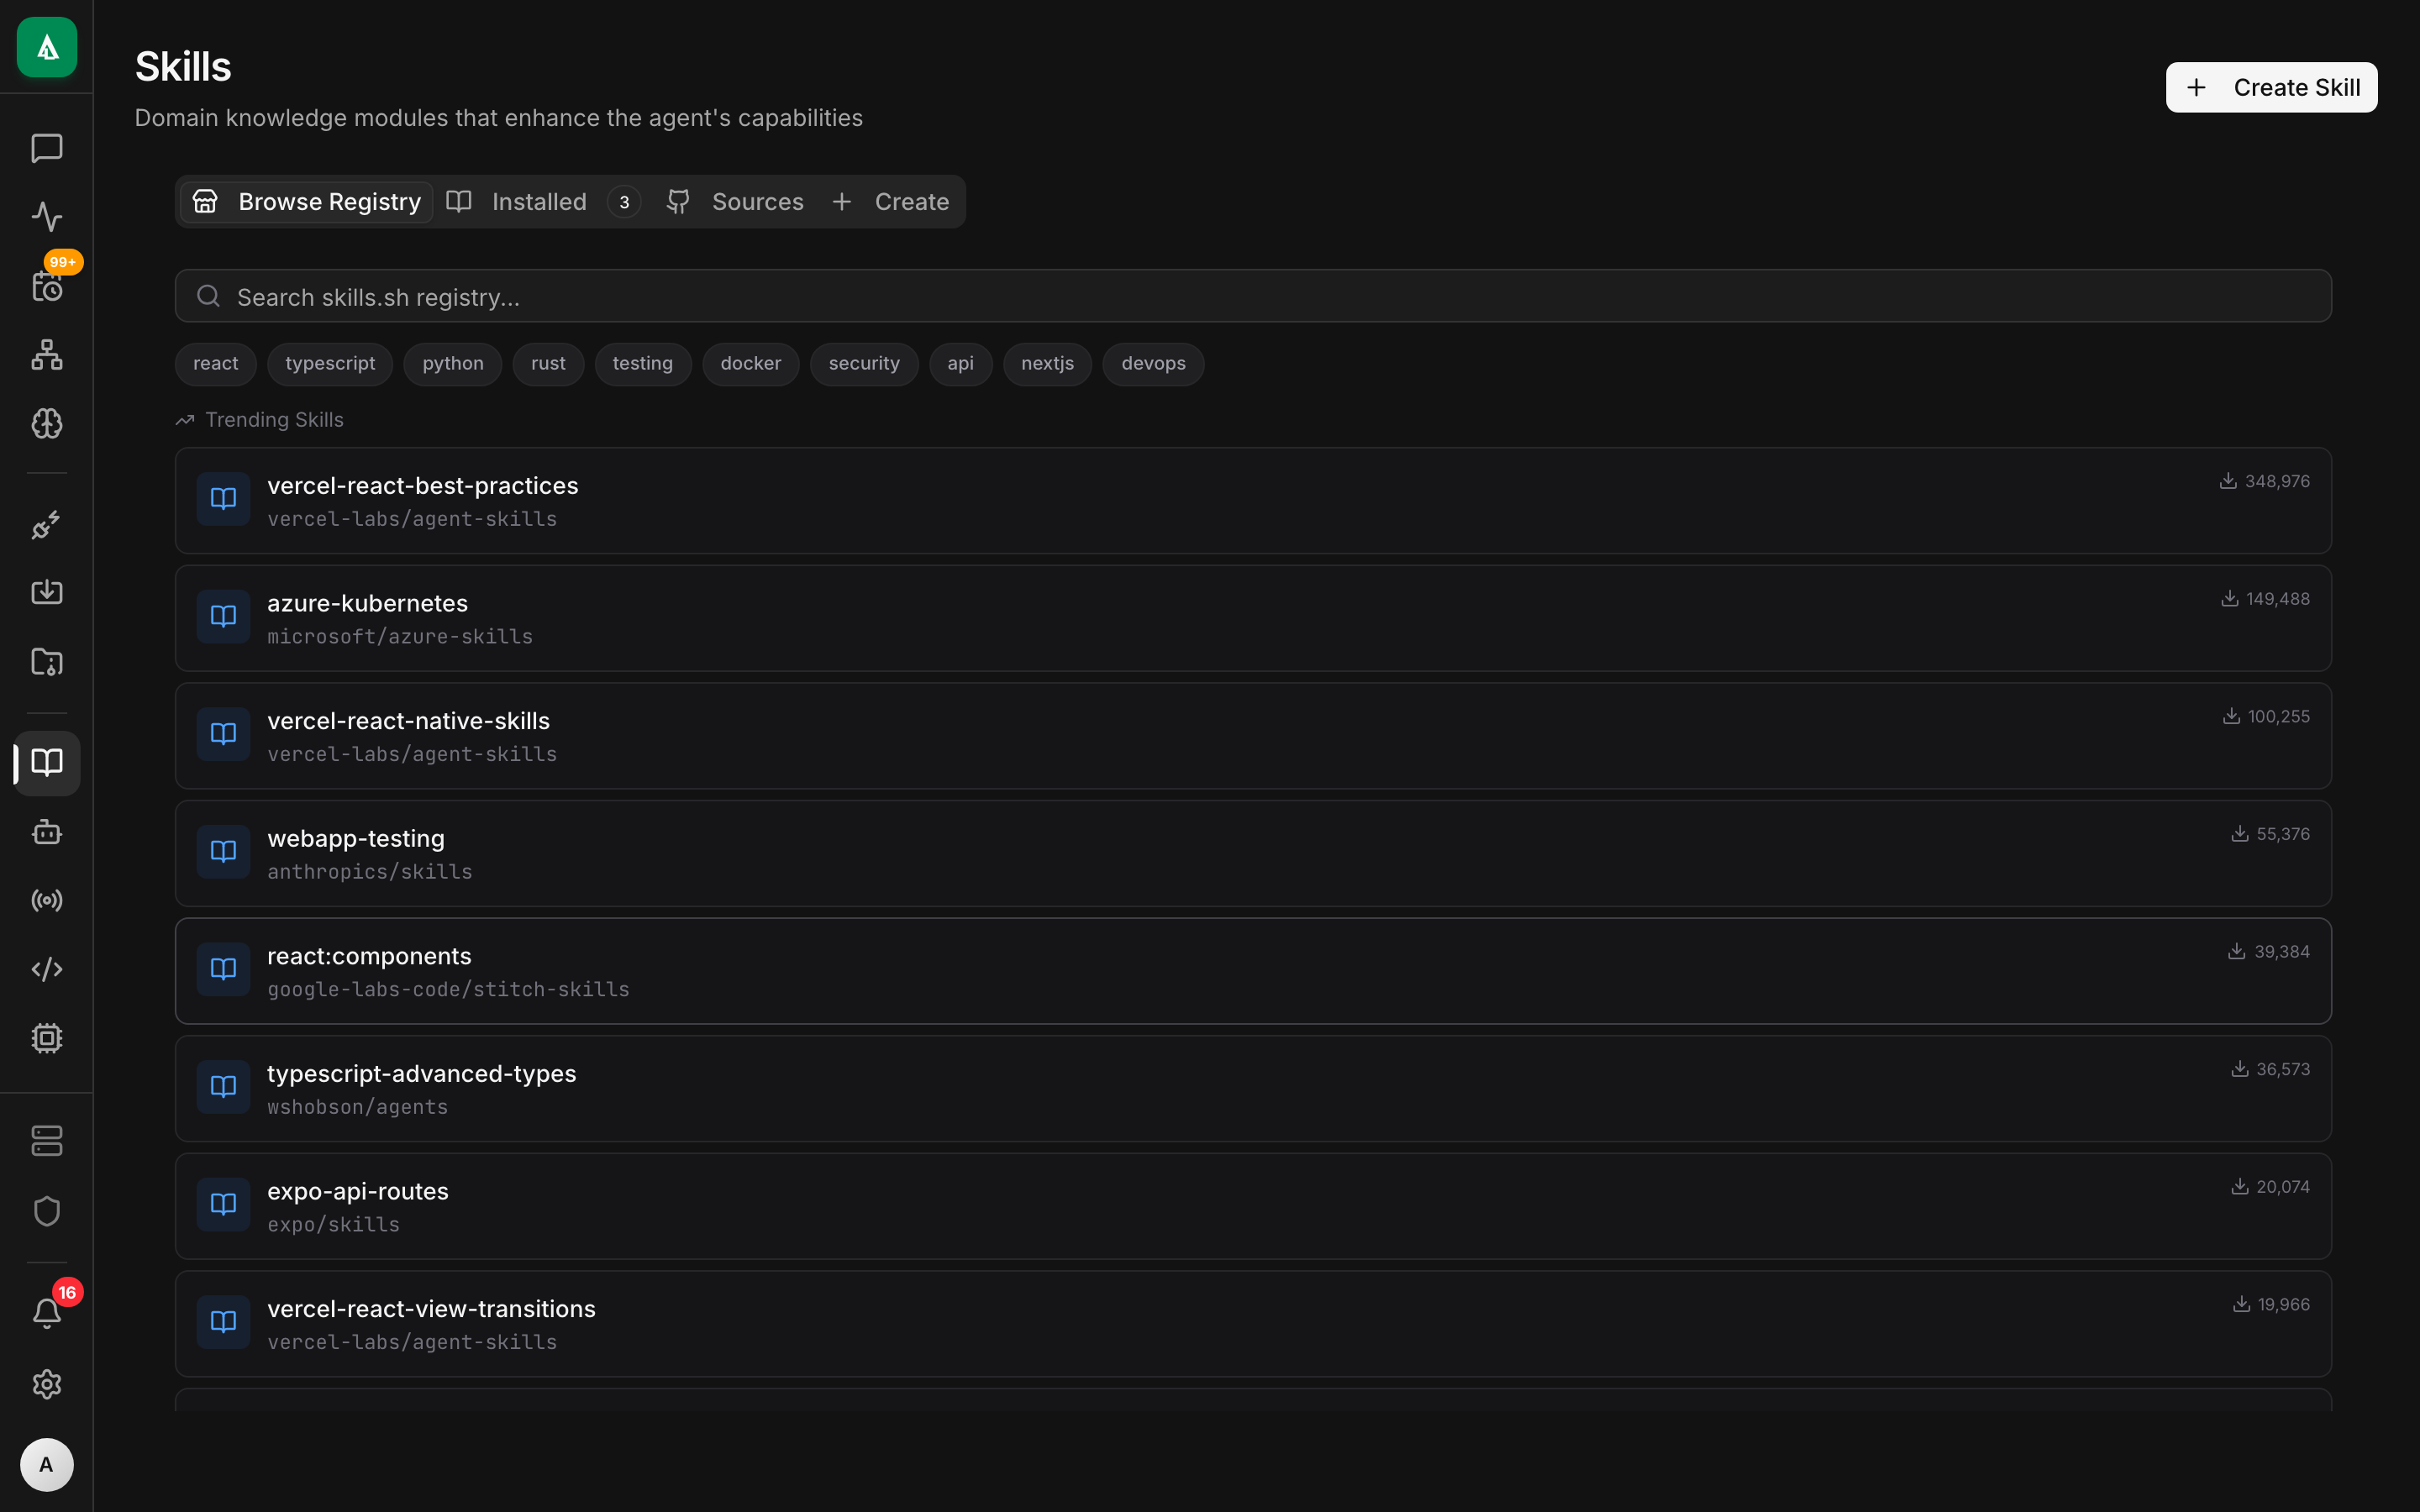Open the broadcast channels icon
The width and height of the screenshot is (2420, 1512).
point(46,899)
